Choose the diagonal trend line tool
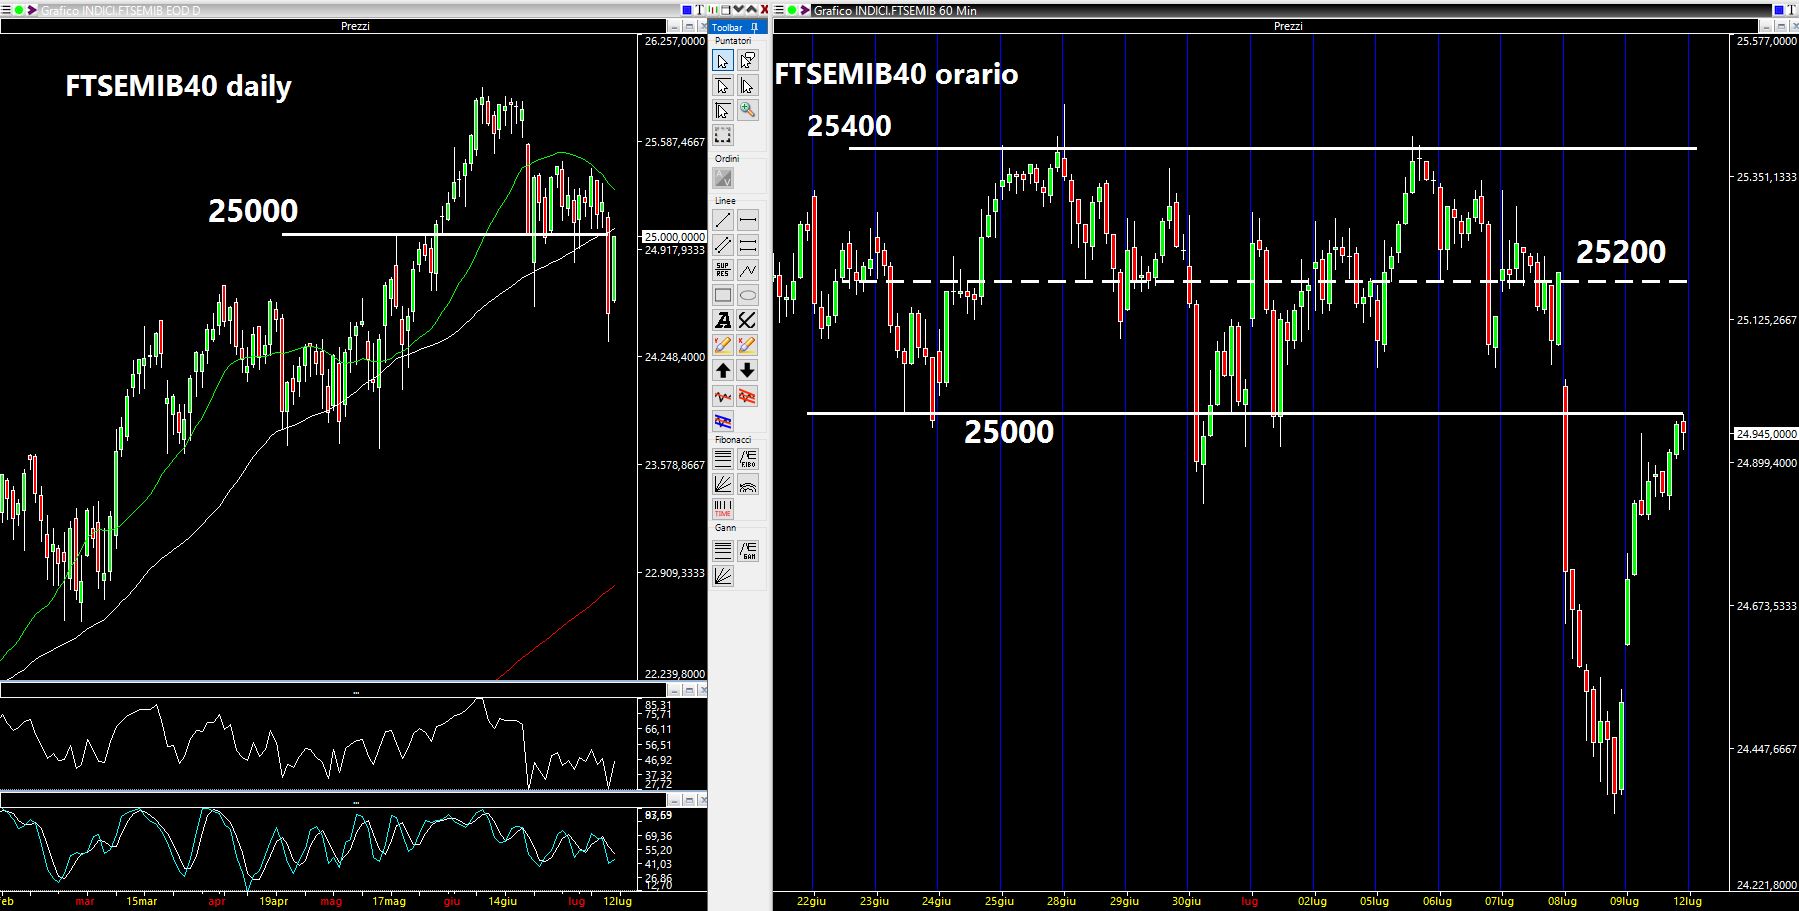The height and width of the screenshot is (911, 1799). [x=723, y=220]
